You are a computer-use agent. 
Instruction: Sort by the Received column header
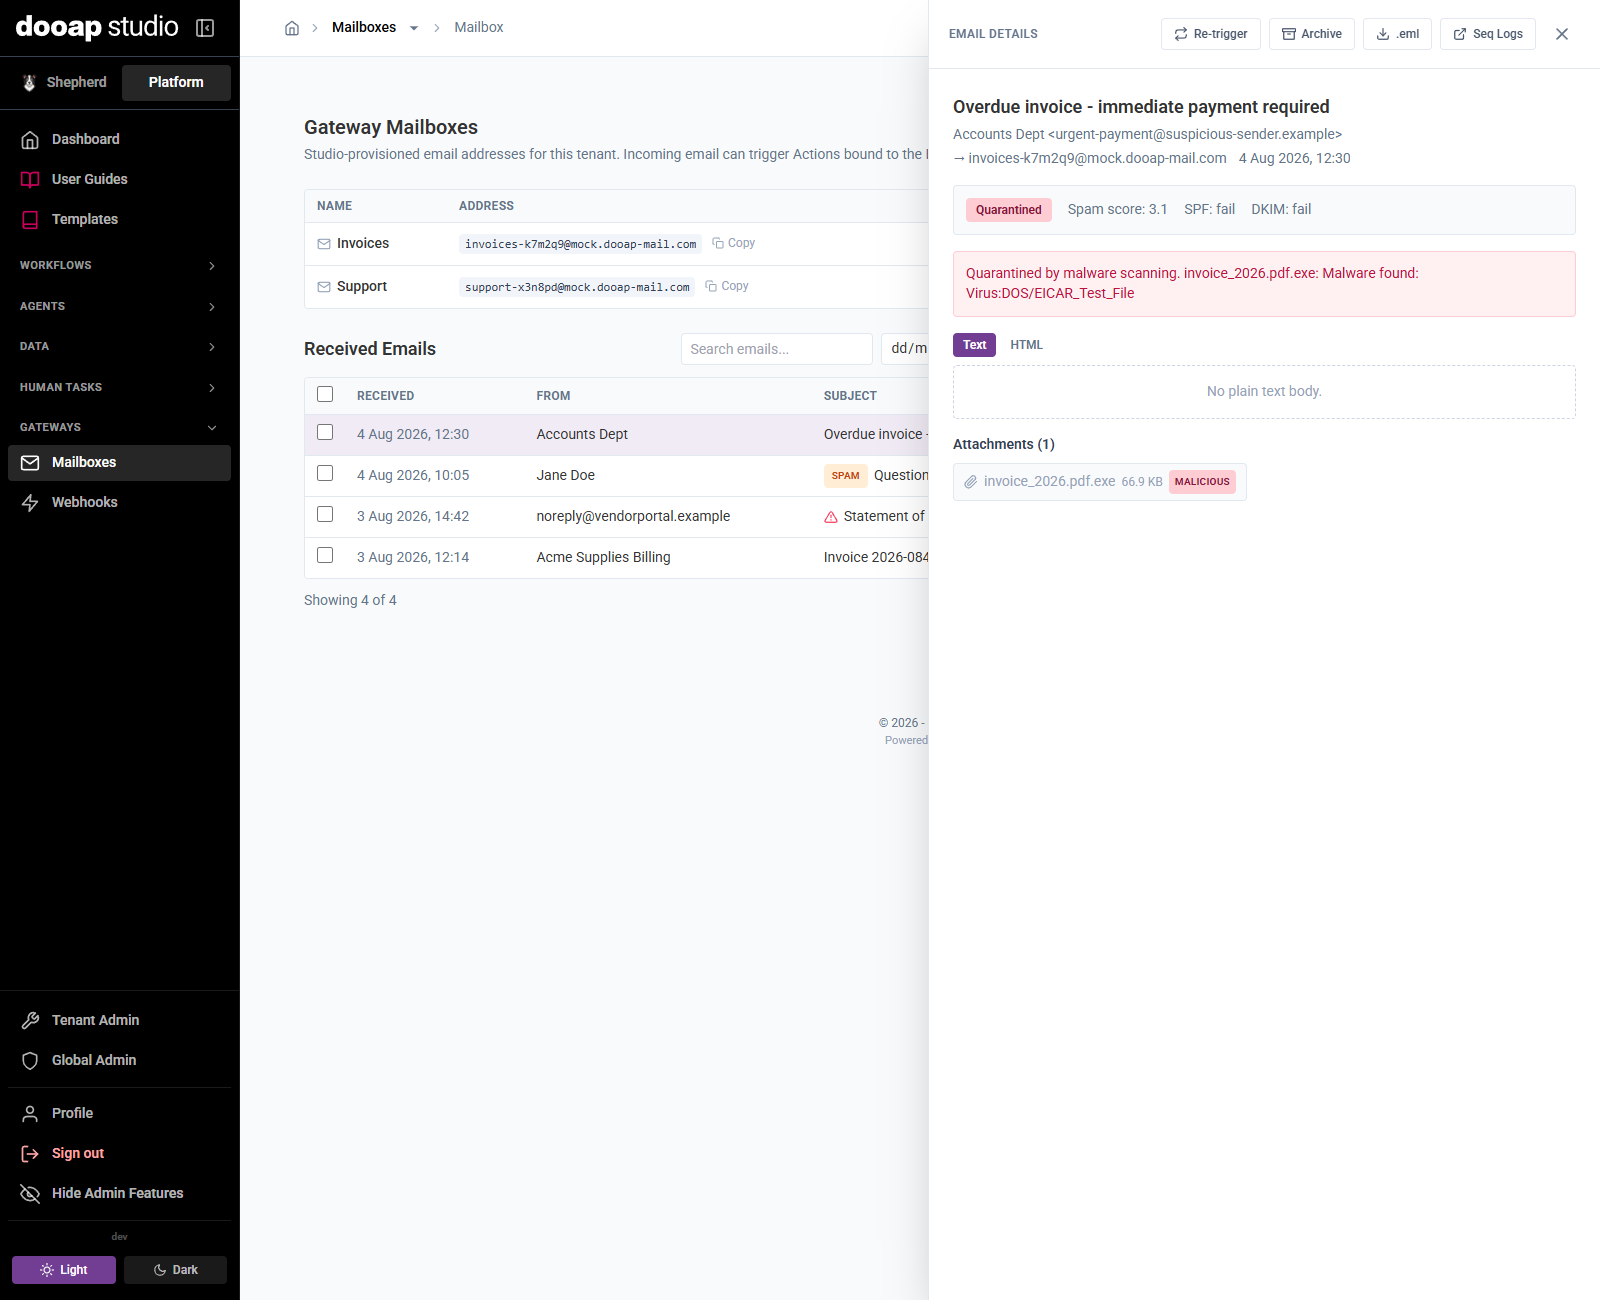pos(385,396)
